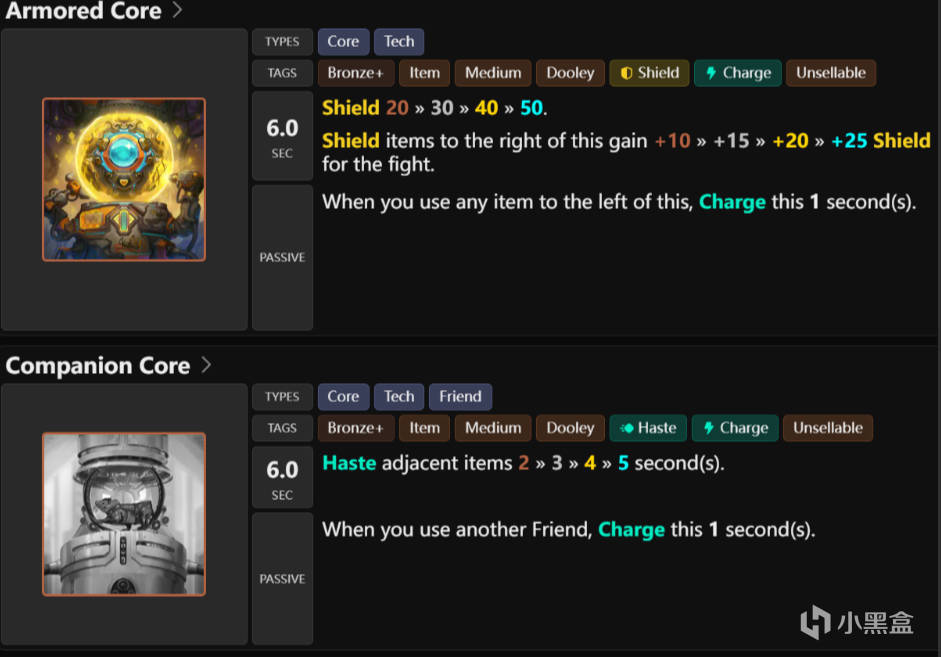Click Unsellable tag on Armored Core

click(830, 73)
